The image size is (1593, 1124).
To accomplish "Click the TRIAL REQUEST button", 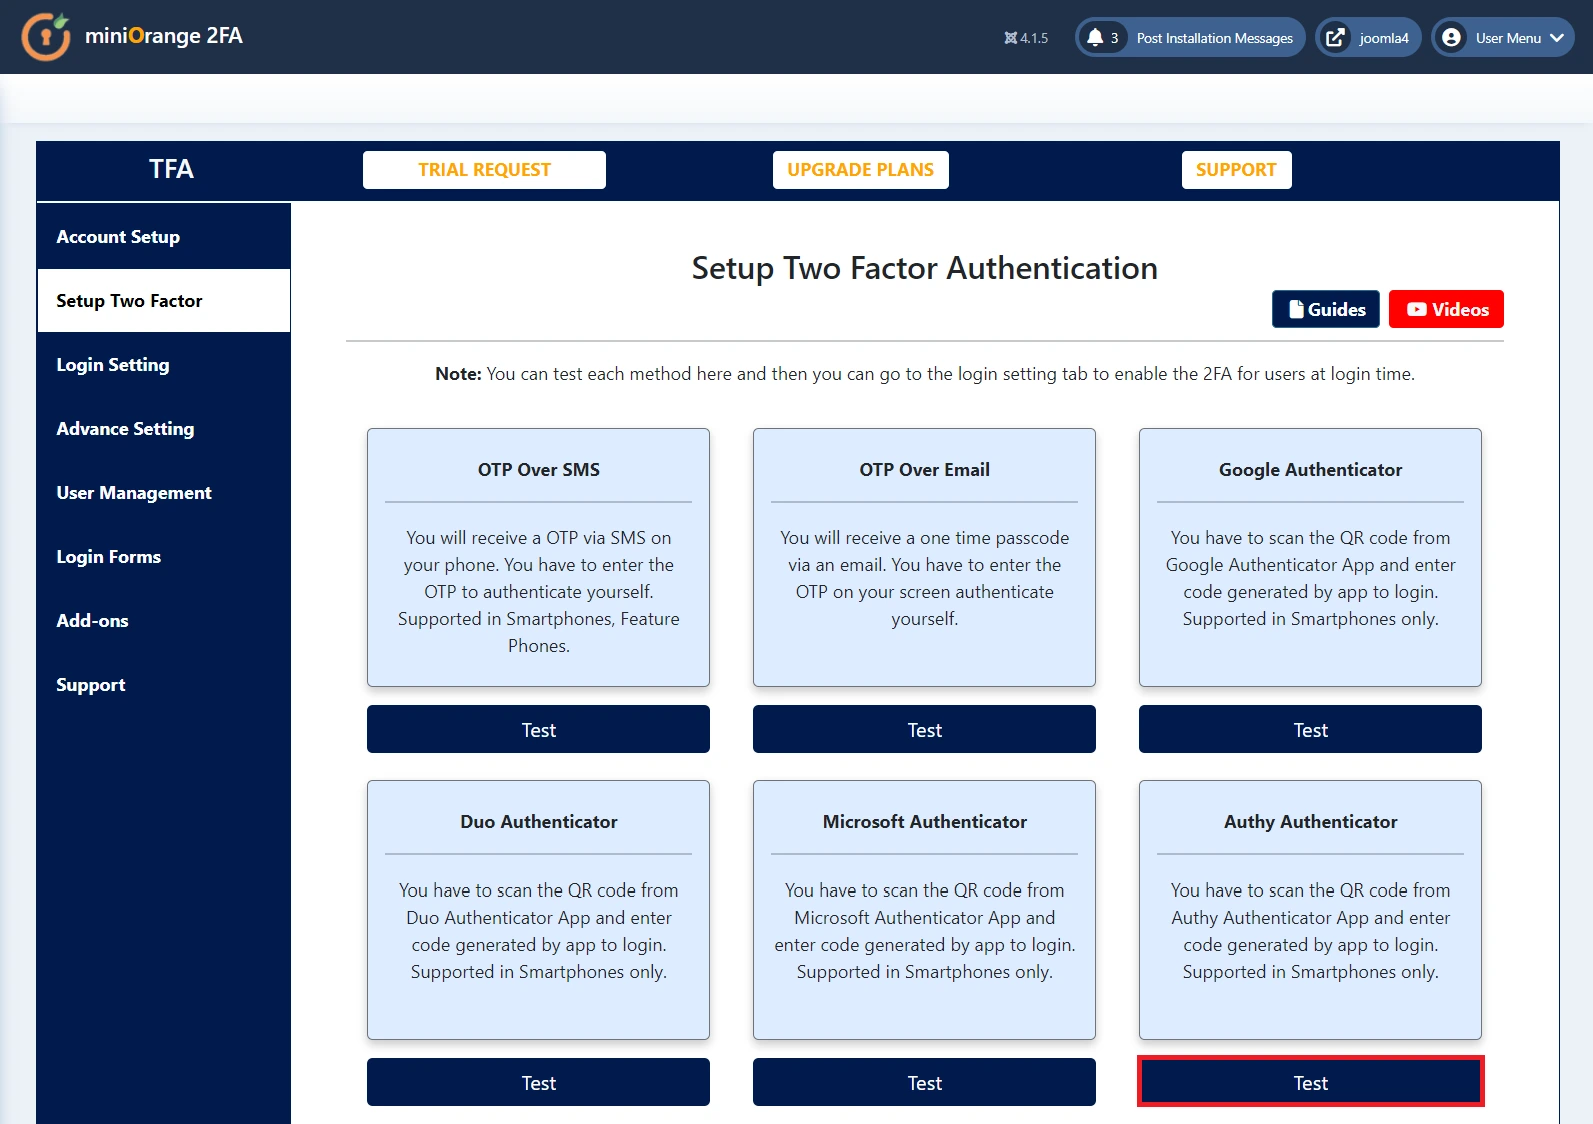I will coord(484,170).
